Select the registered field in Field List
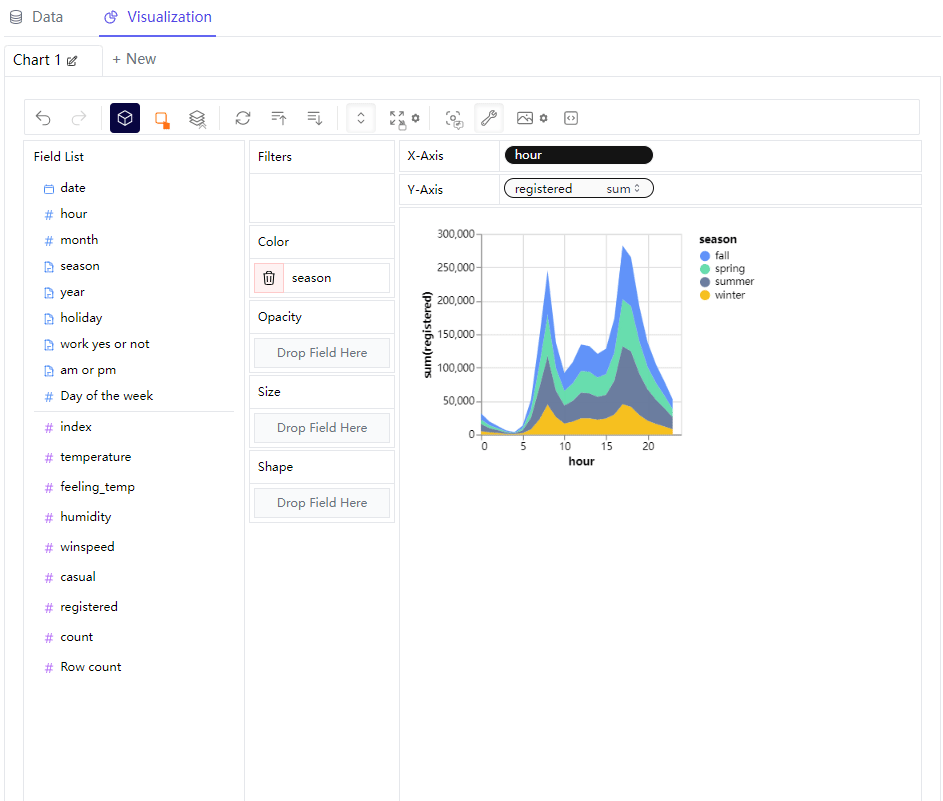 89,607
